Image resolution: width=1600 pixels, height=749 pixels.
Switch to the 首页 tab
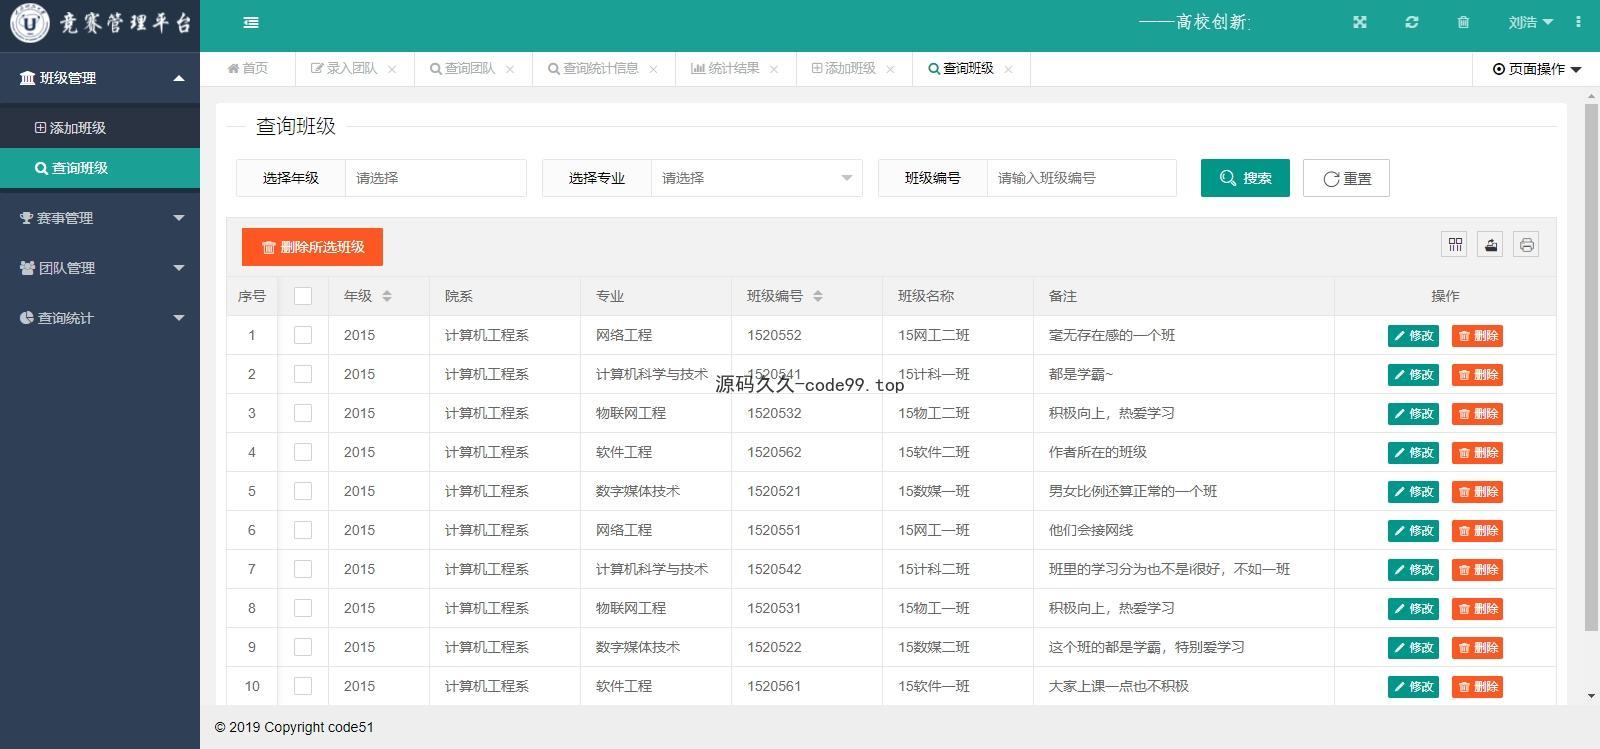click(x=248, y=69)
